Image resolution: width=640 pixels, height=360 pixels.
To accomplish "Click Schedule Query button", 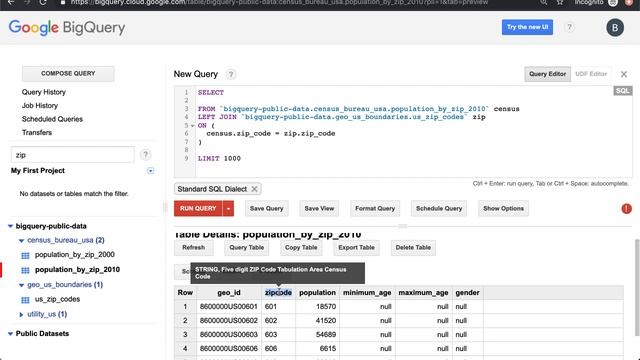I will (x=439, y=209).
